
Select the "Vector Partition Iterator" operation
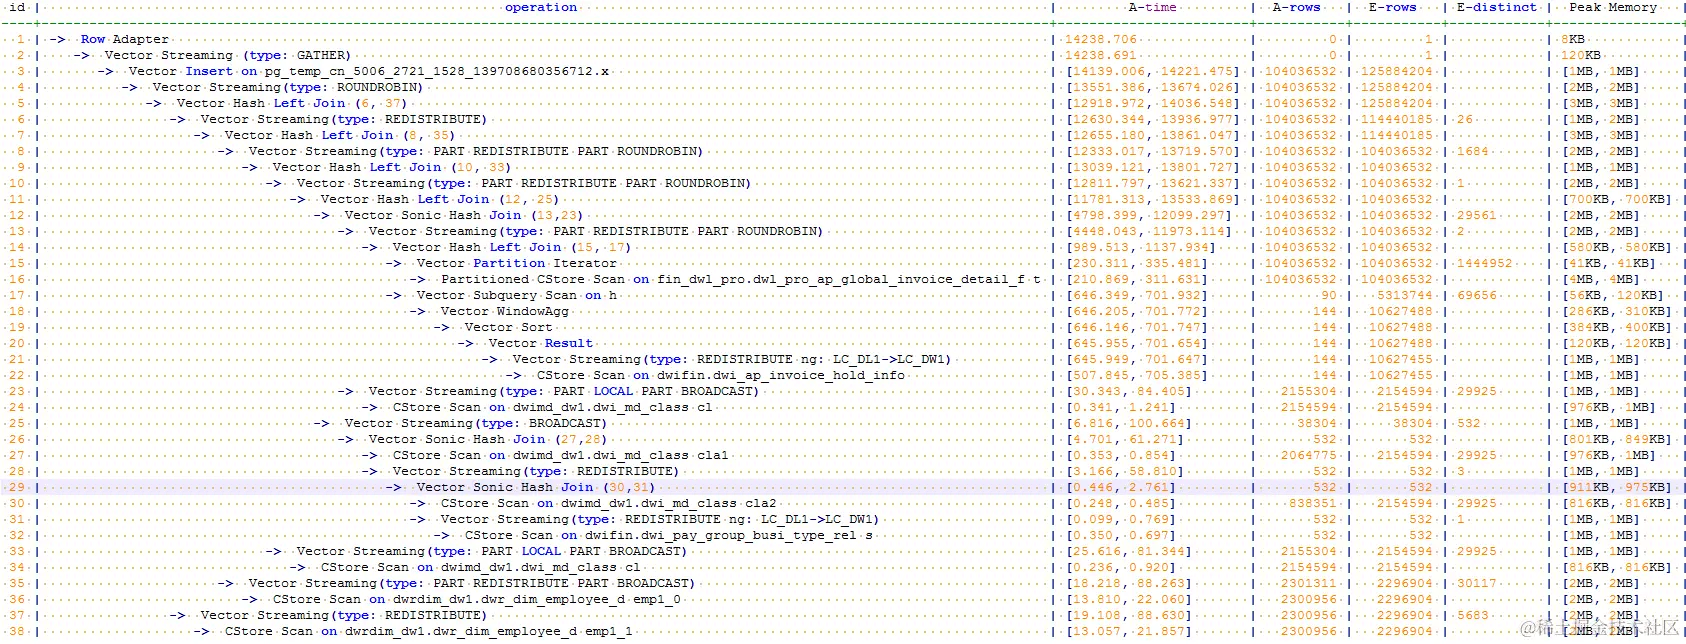[x=516, y=263]
